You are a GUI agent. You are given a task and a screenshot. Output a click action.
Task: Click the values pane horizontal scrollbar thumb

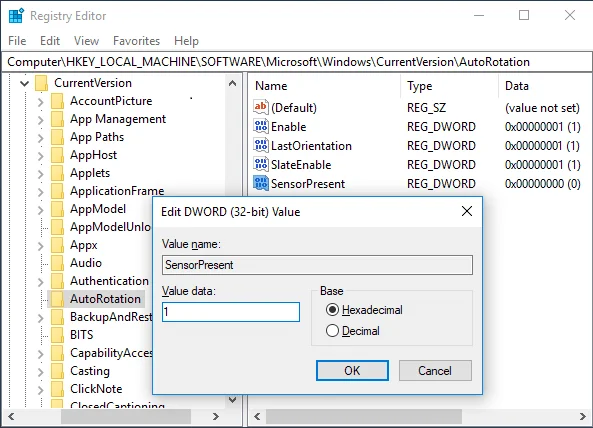click(x=363, y=416)
